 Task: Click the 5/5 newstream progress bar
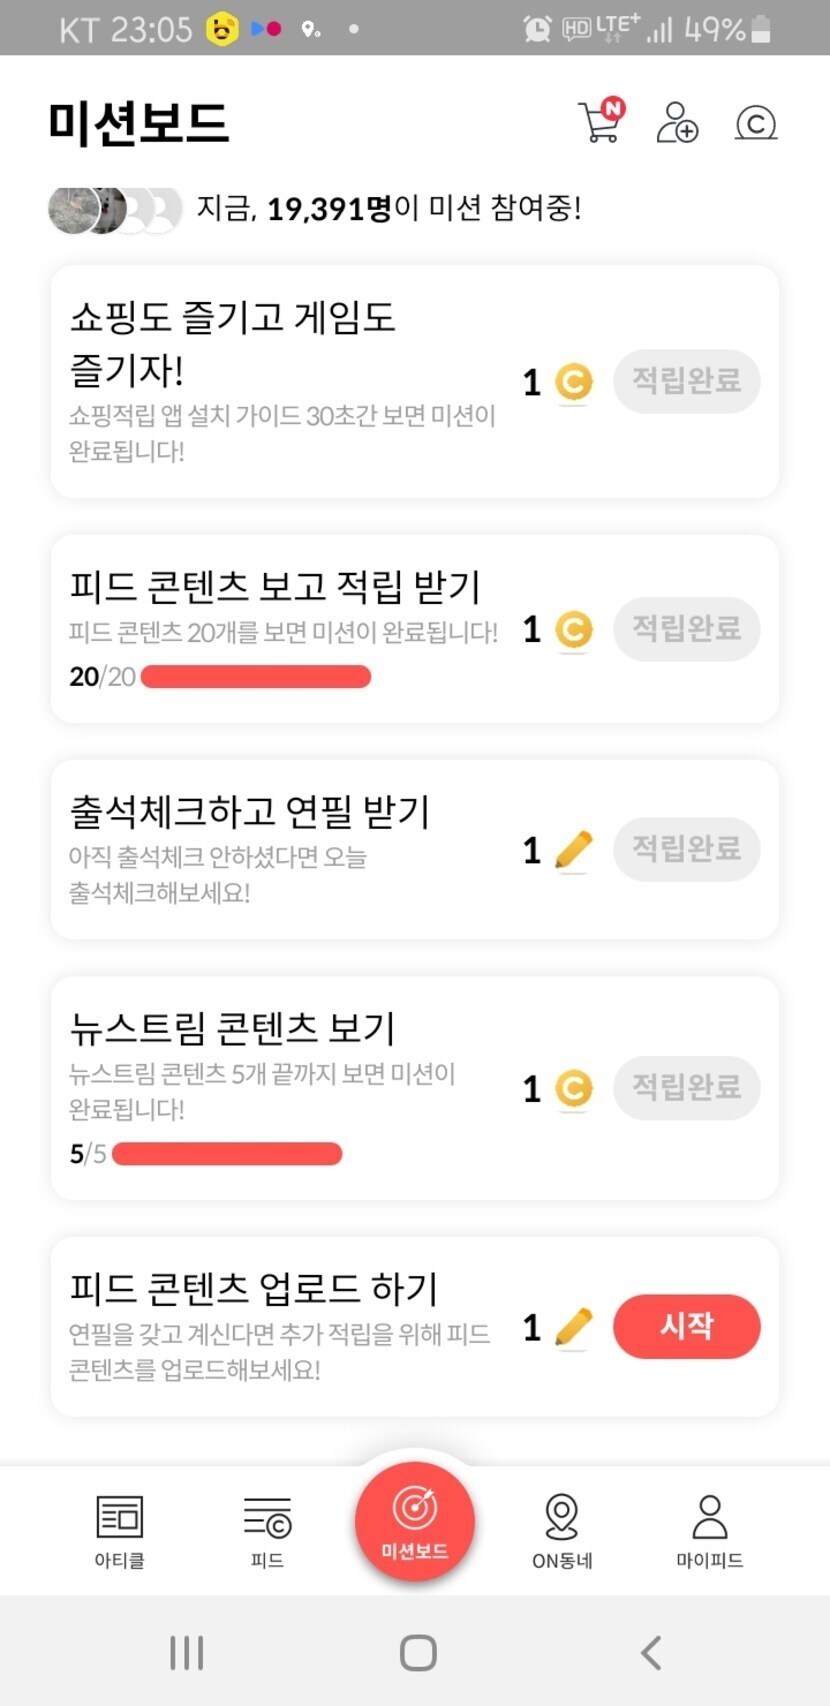pos(227,1154)
